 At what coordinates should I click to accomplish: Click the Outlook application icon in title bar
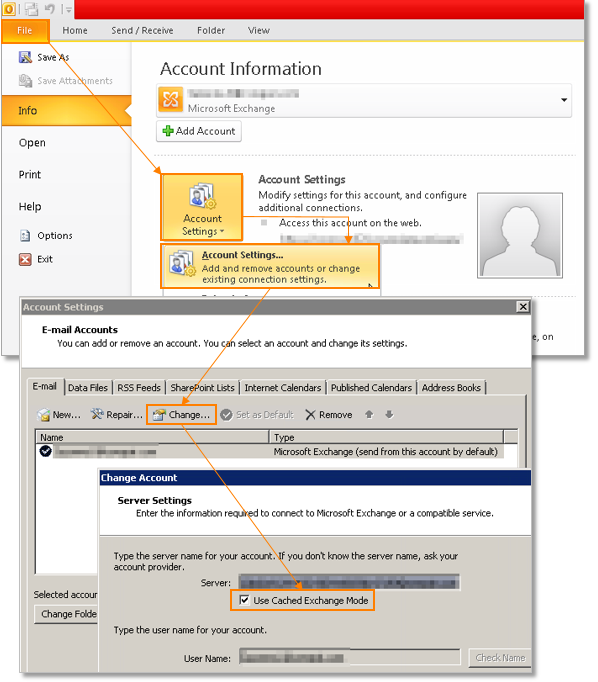(9, 9)
